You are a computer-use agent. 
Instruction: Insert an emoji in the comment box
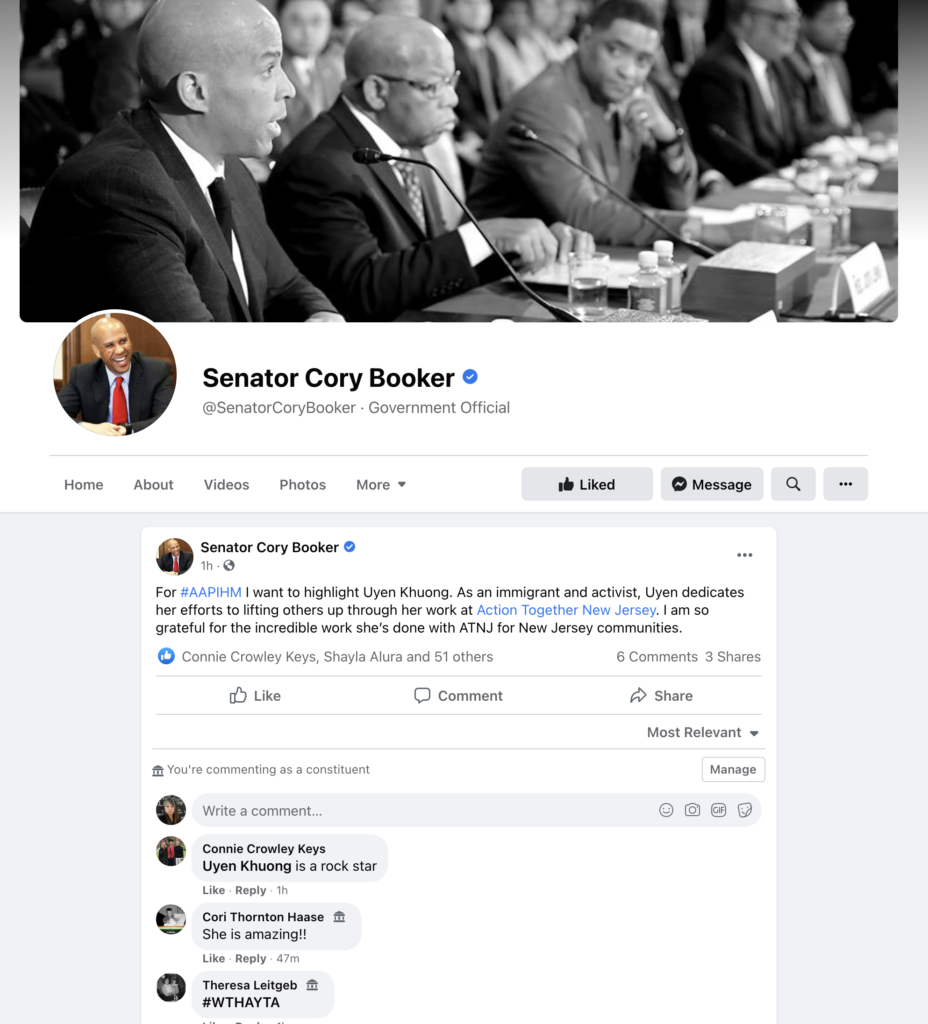coord(665,810)
